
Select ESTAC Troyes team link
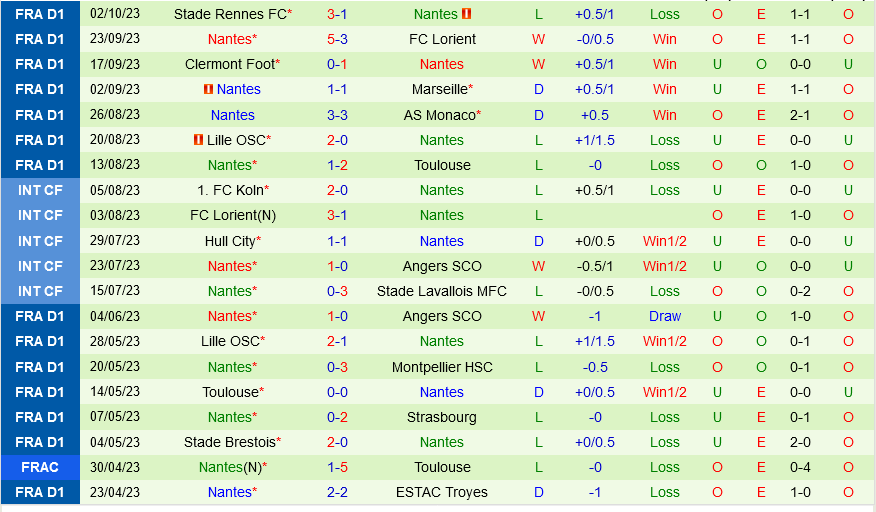[442, 492]
